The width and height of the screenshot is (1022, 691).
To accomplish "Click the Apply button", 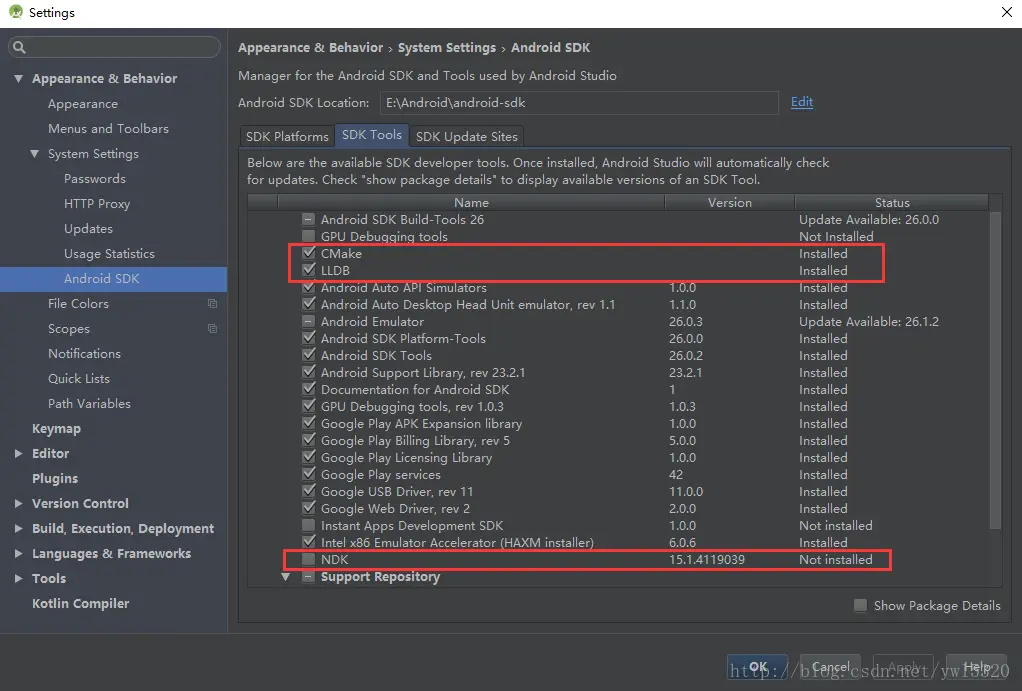I will (903, 667).
